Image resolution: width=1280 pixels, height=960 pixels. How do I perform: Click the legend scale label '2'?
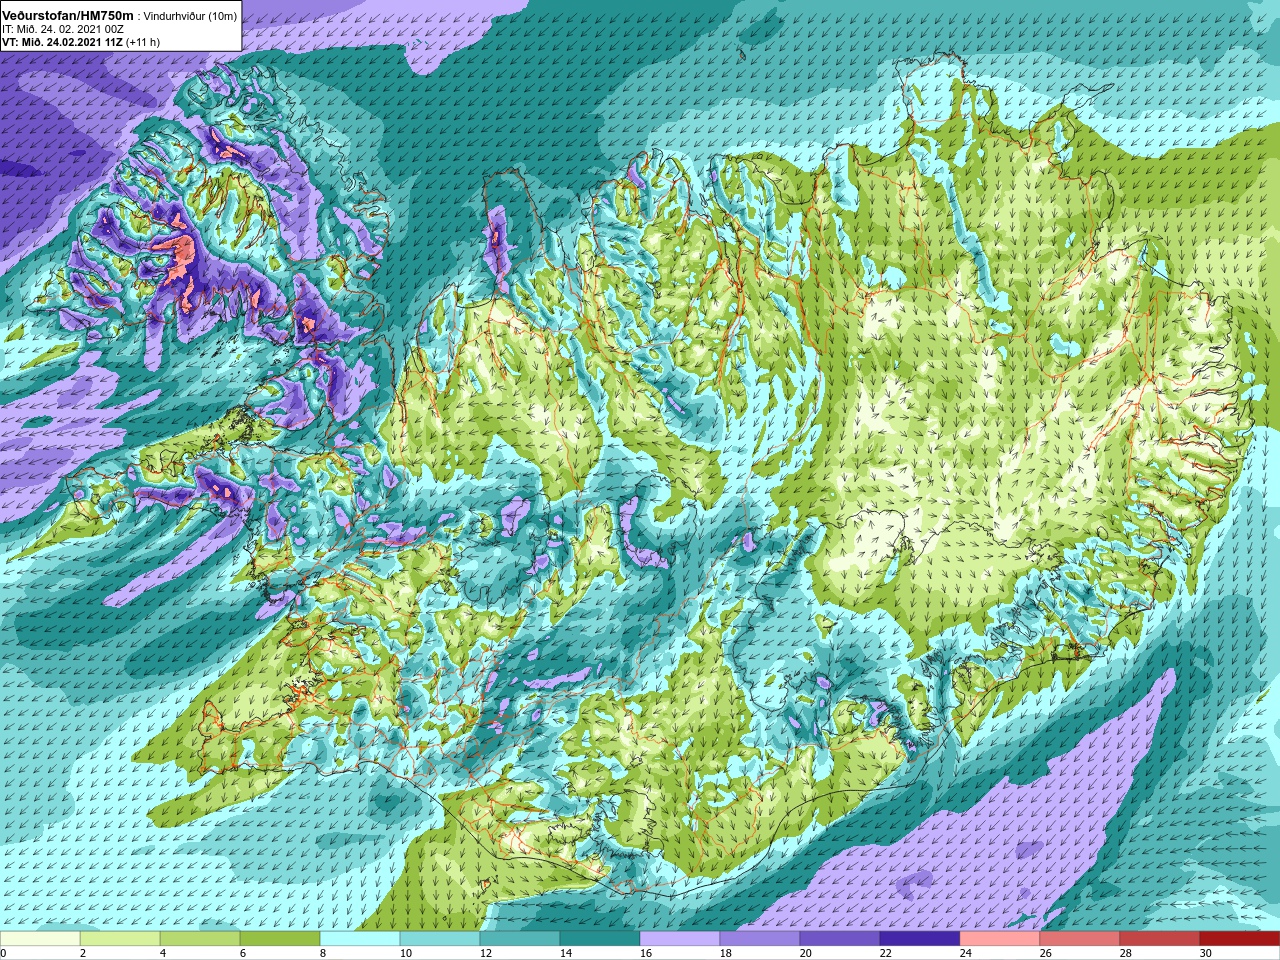[x=83, y=954]
